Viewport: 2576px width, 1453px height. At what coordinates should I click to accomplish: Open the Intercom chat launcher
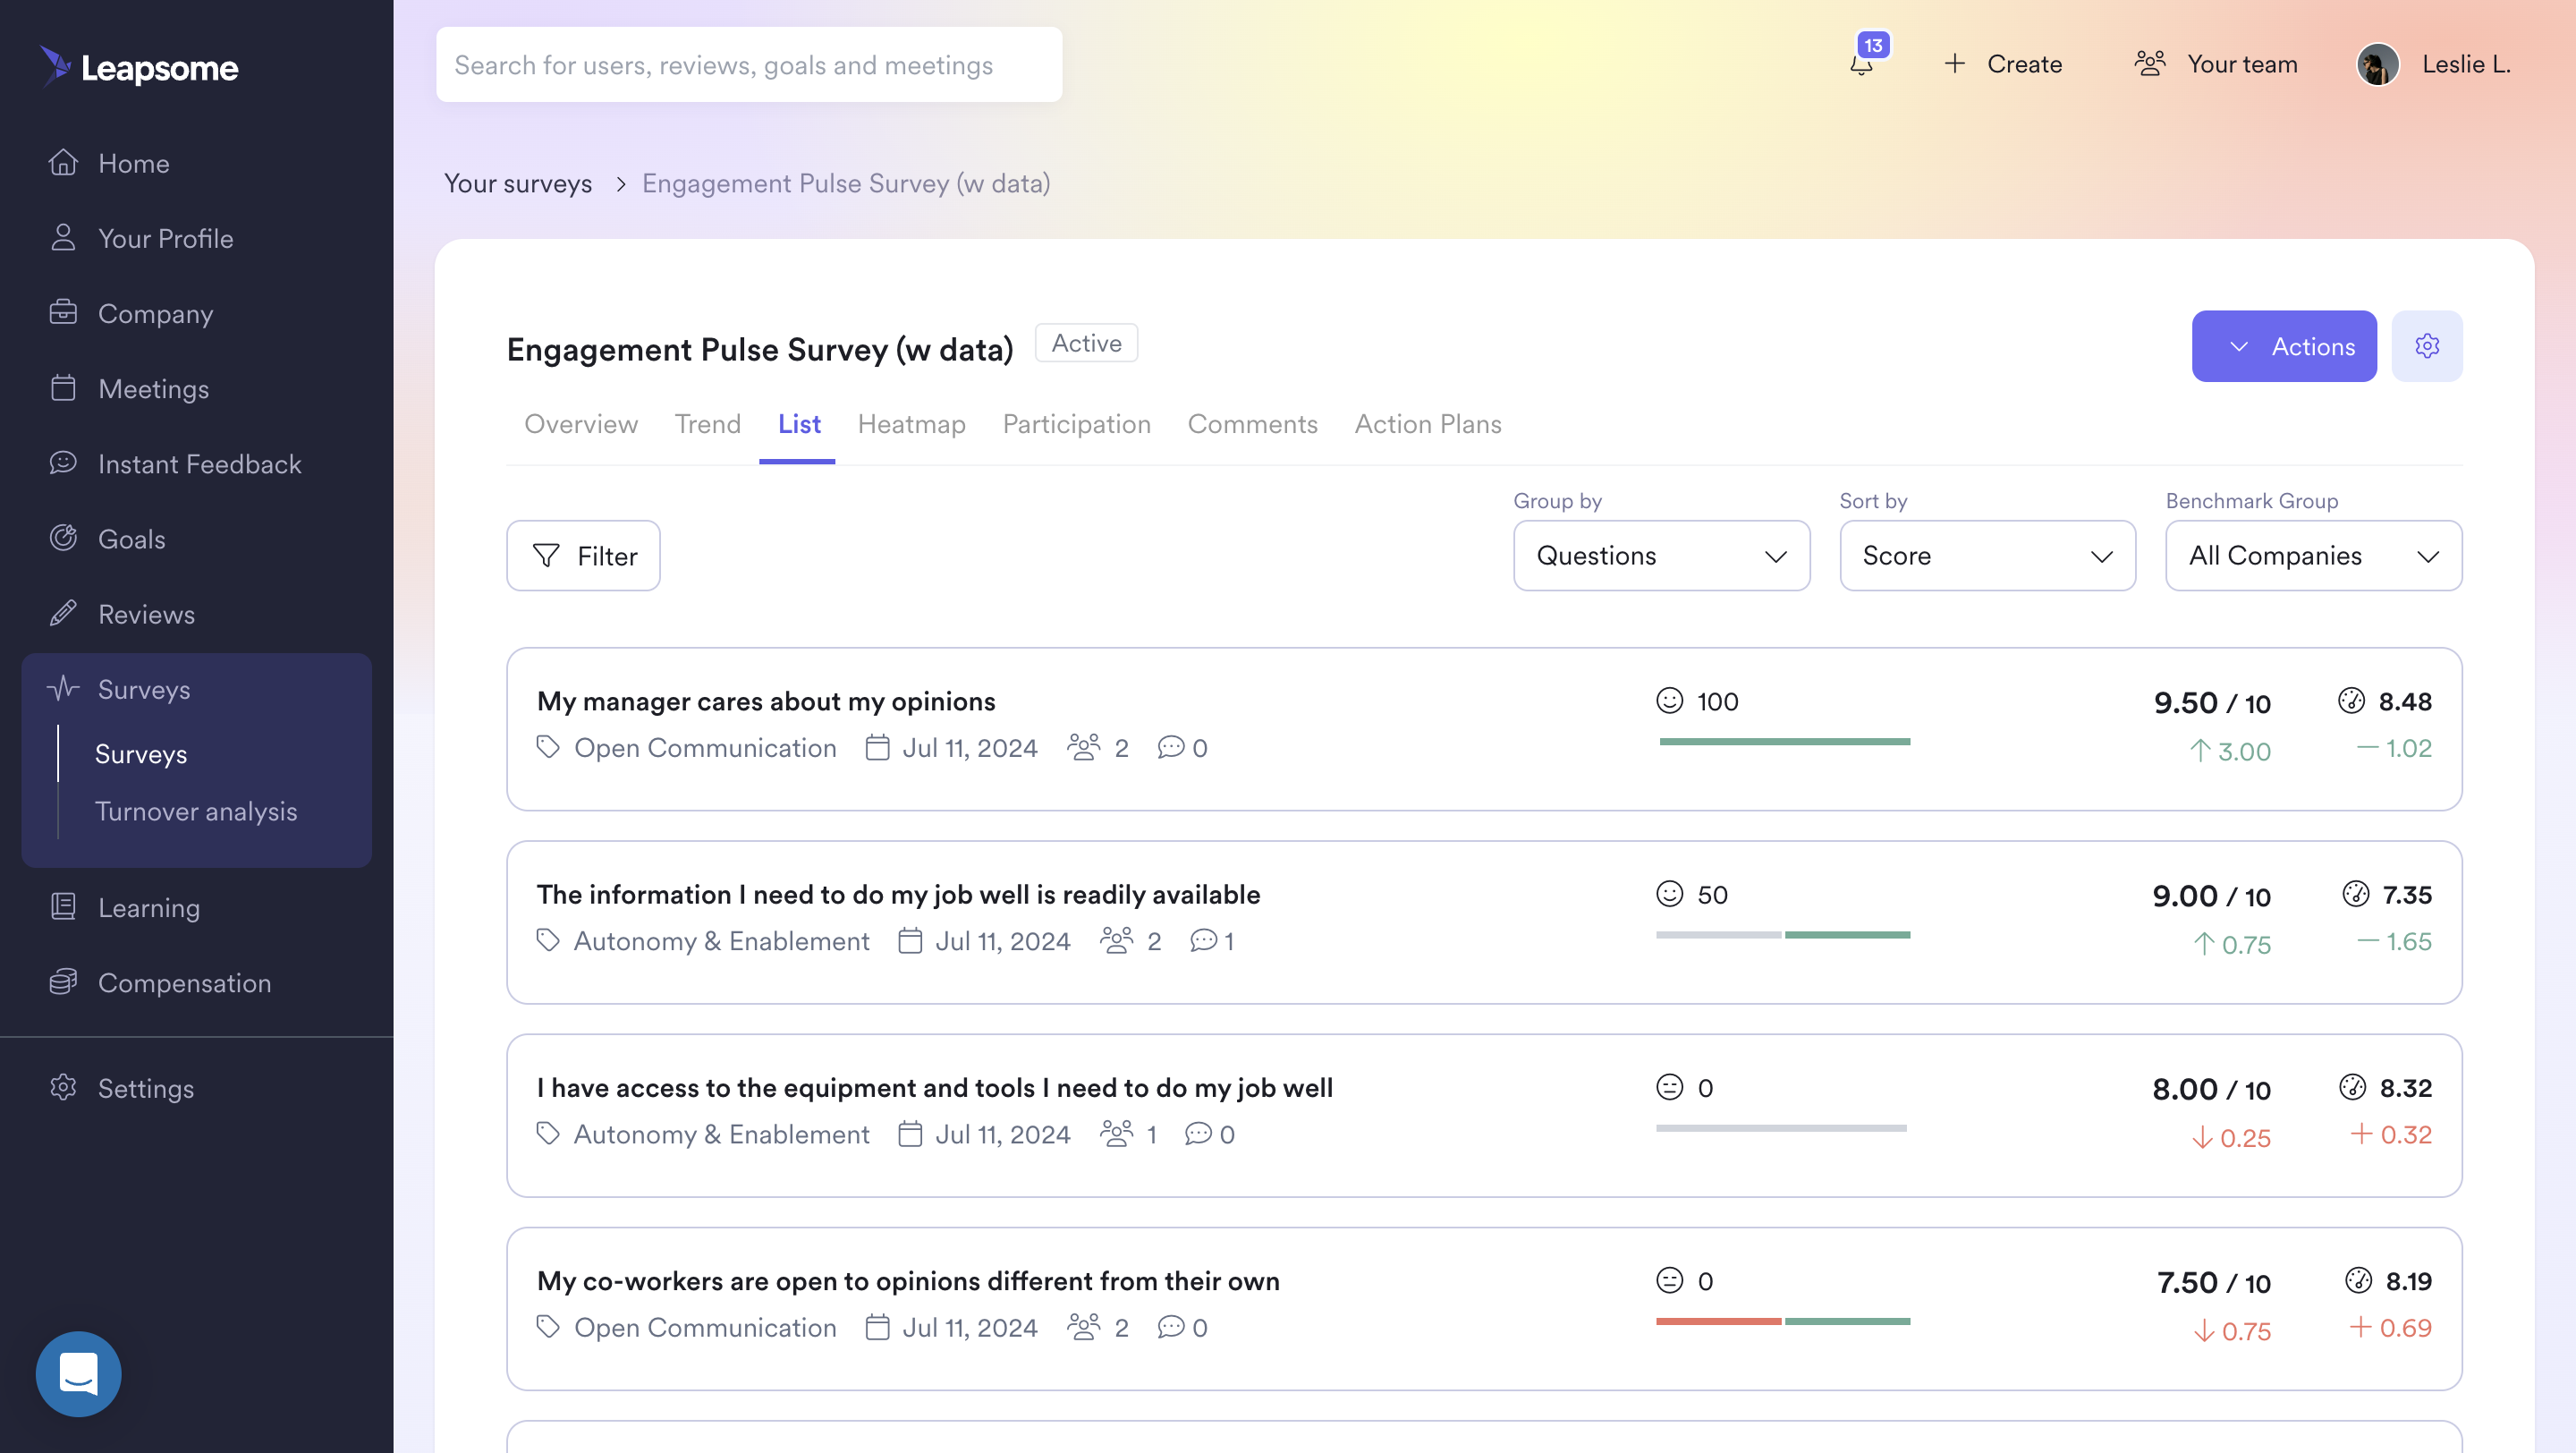(x=78, y=1373)
